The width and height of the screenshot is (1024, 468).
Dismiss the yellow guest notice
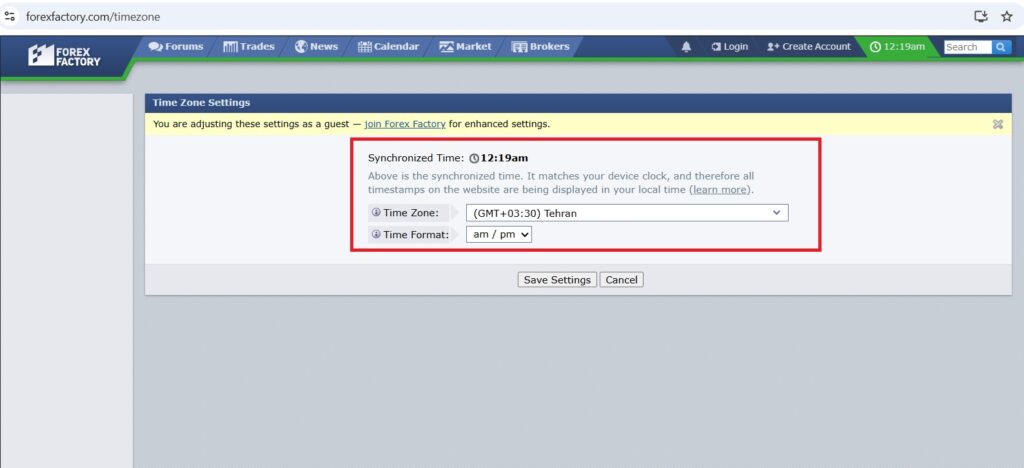point(997,124)
